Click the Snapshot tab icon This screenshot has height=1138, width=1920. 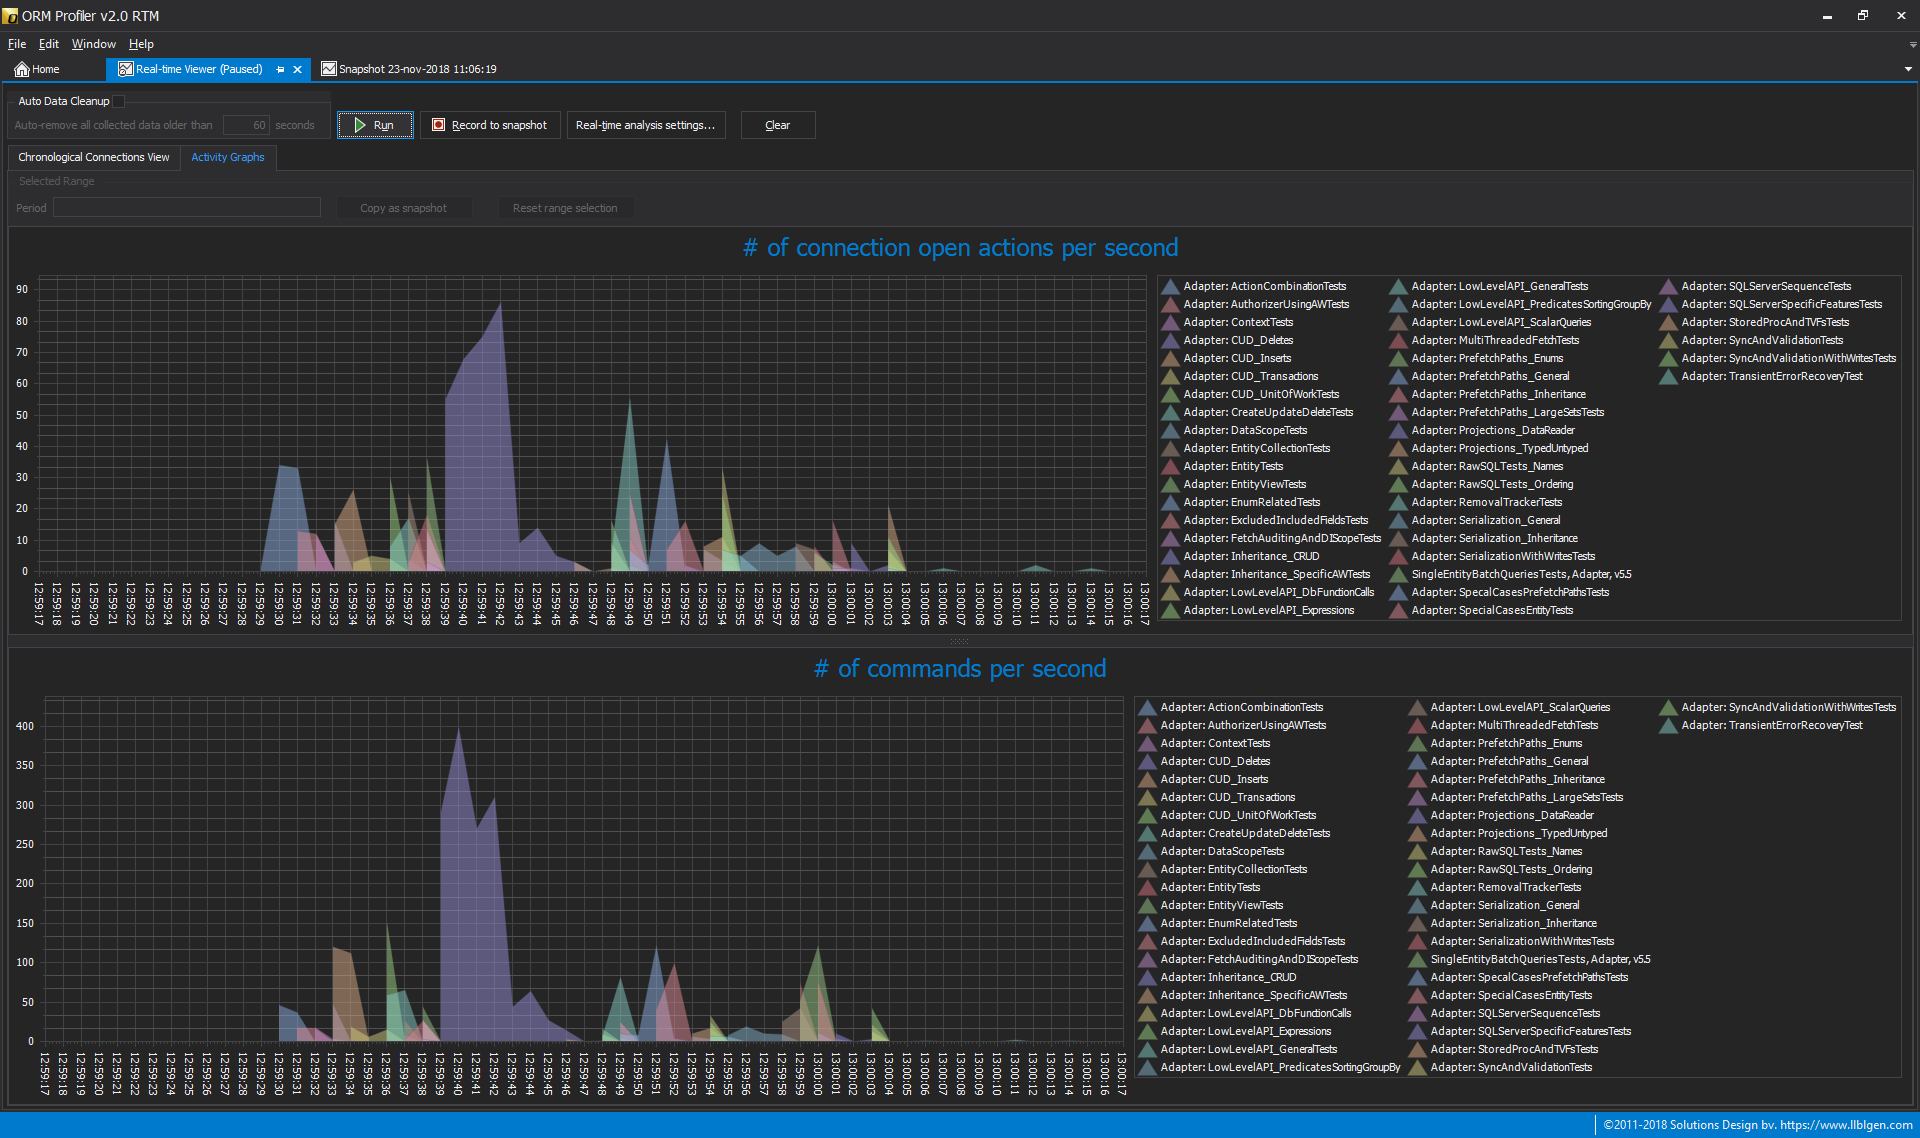[x=328, y=69]
